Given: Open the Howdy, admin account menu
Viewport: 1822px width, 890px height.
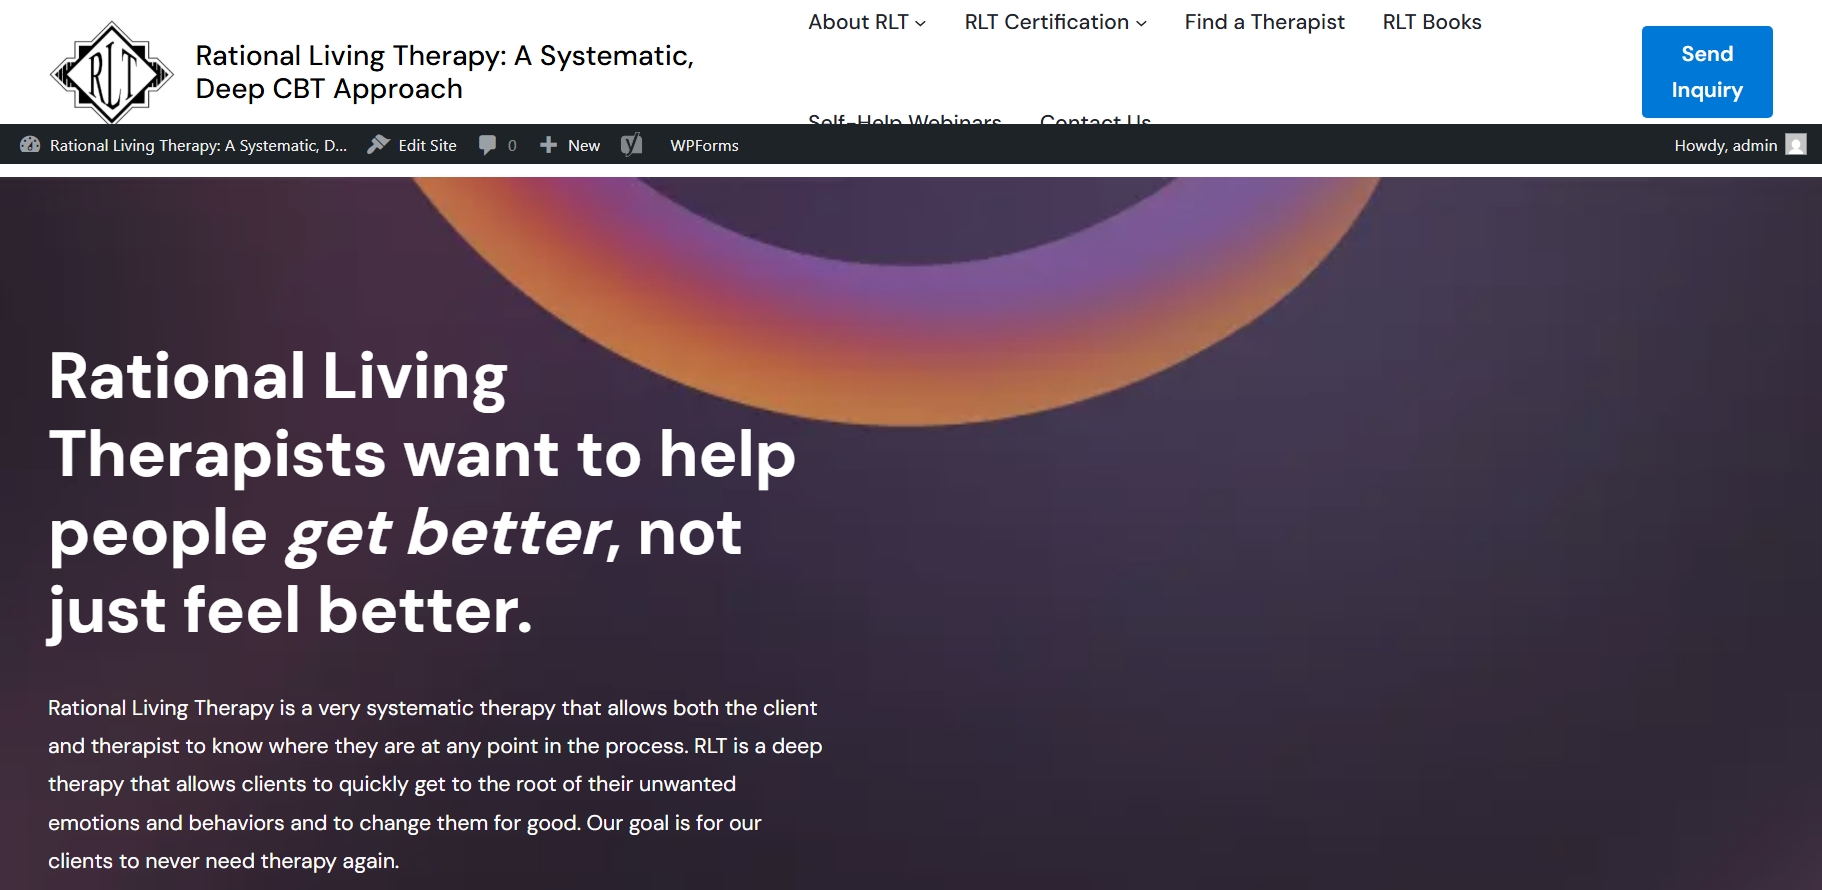Looking at the screenshot, I should point(1725,145).
